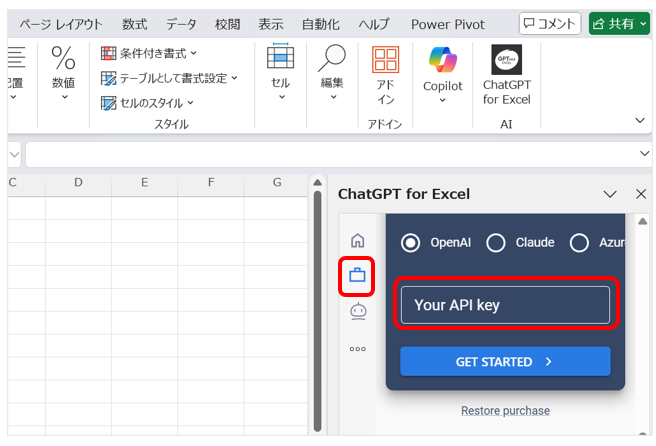The width and height of the screenshot is (656, 446).
Task: Expand the Share (共有) button dropdown arrow
Action: [x=643, y=24]
